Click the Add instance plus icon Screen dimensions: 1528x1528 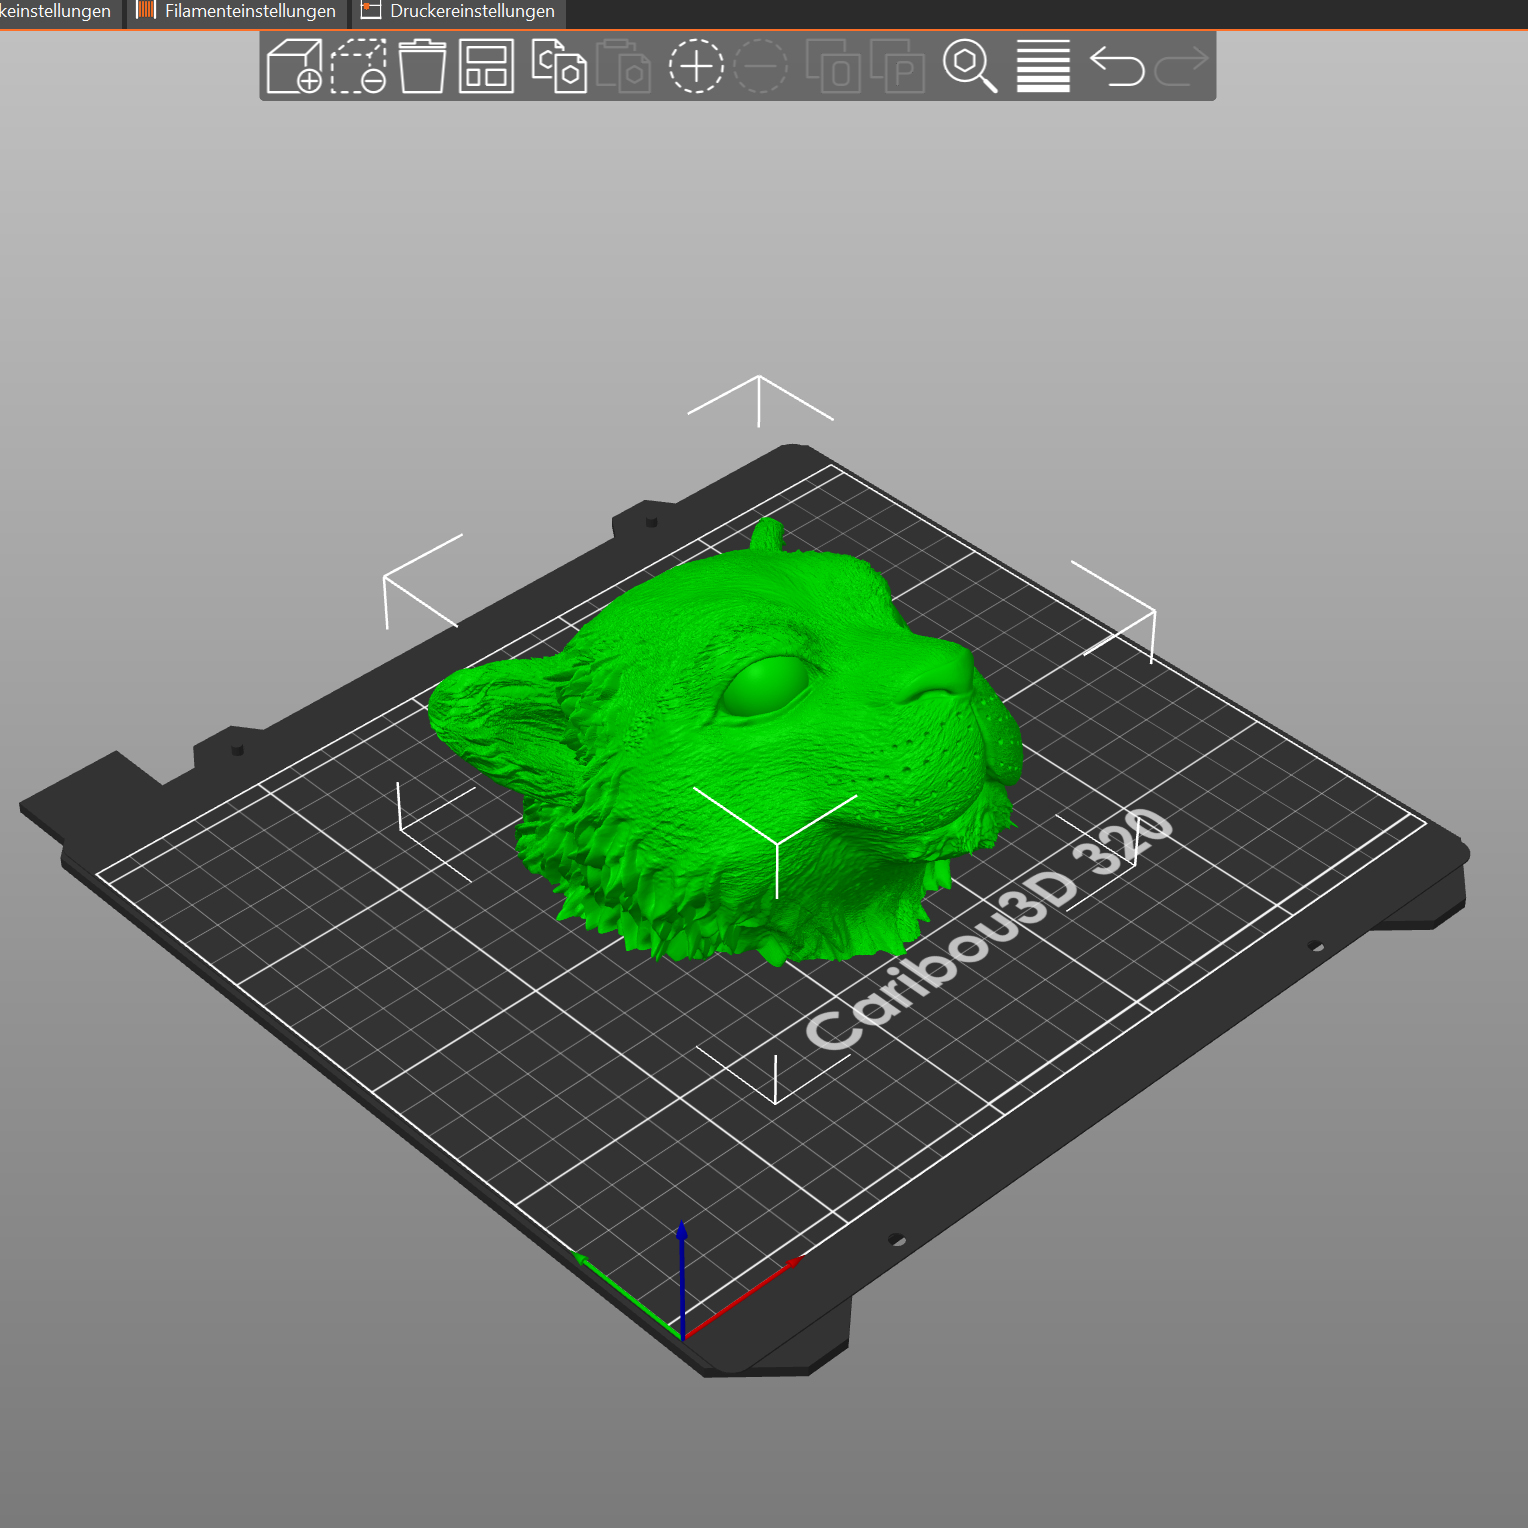tap(696, 66)
